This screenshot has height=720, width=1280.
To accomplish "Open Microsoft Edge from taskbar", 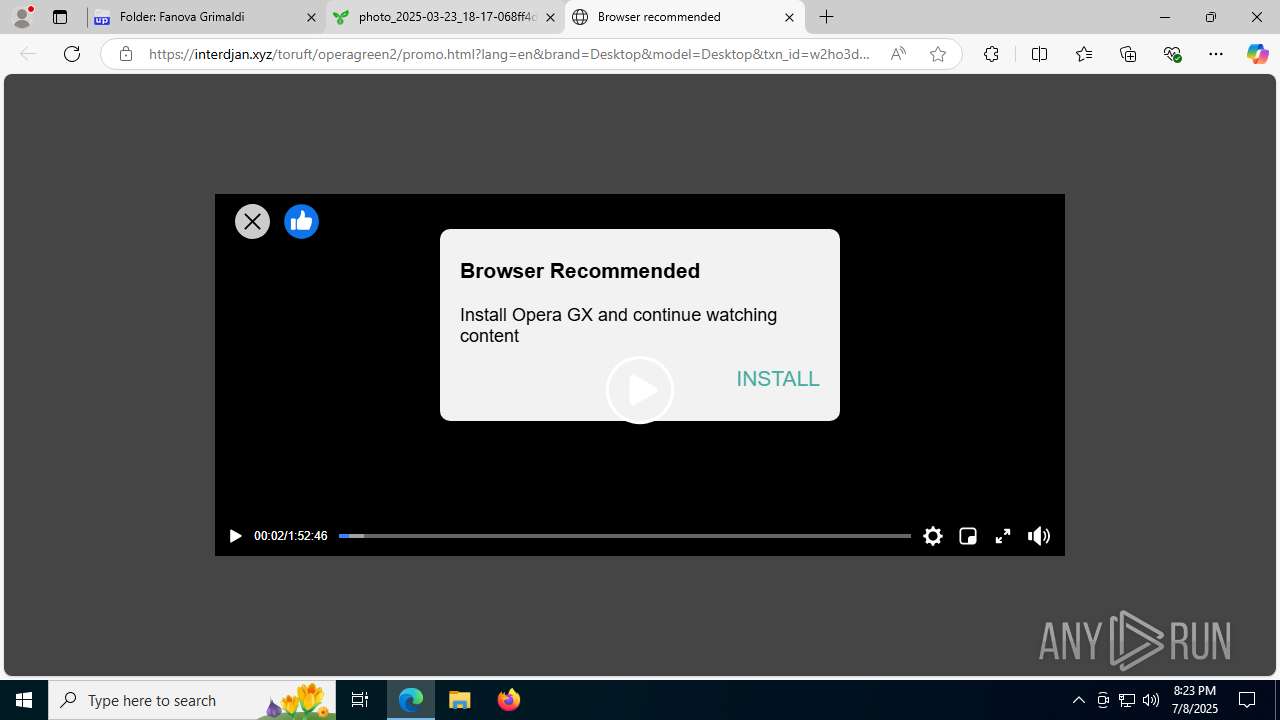I will click(x=411, y=700).
